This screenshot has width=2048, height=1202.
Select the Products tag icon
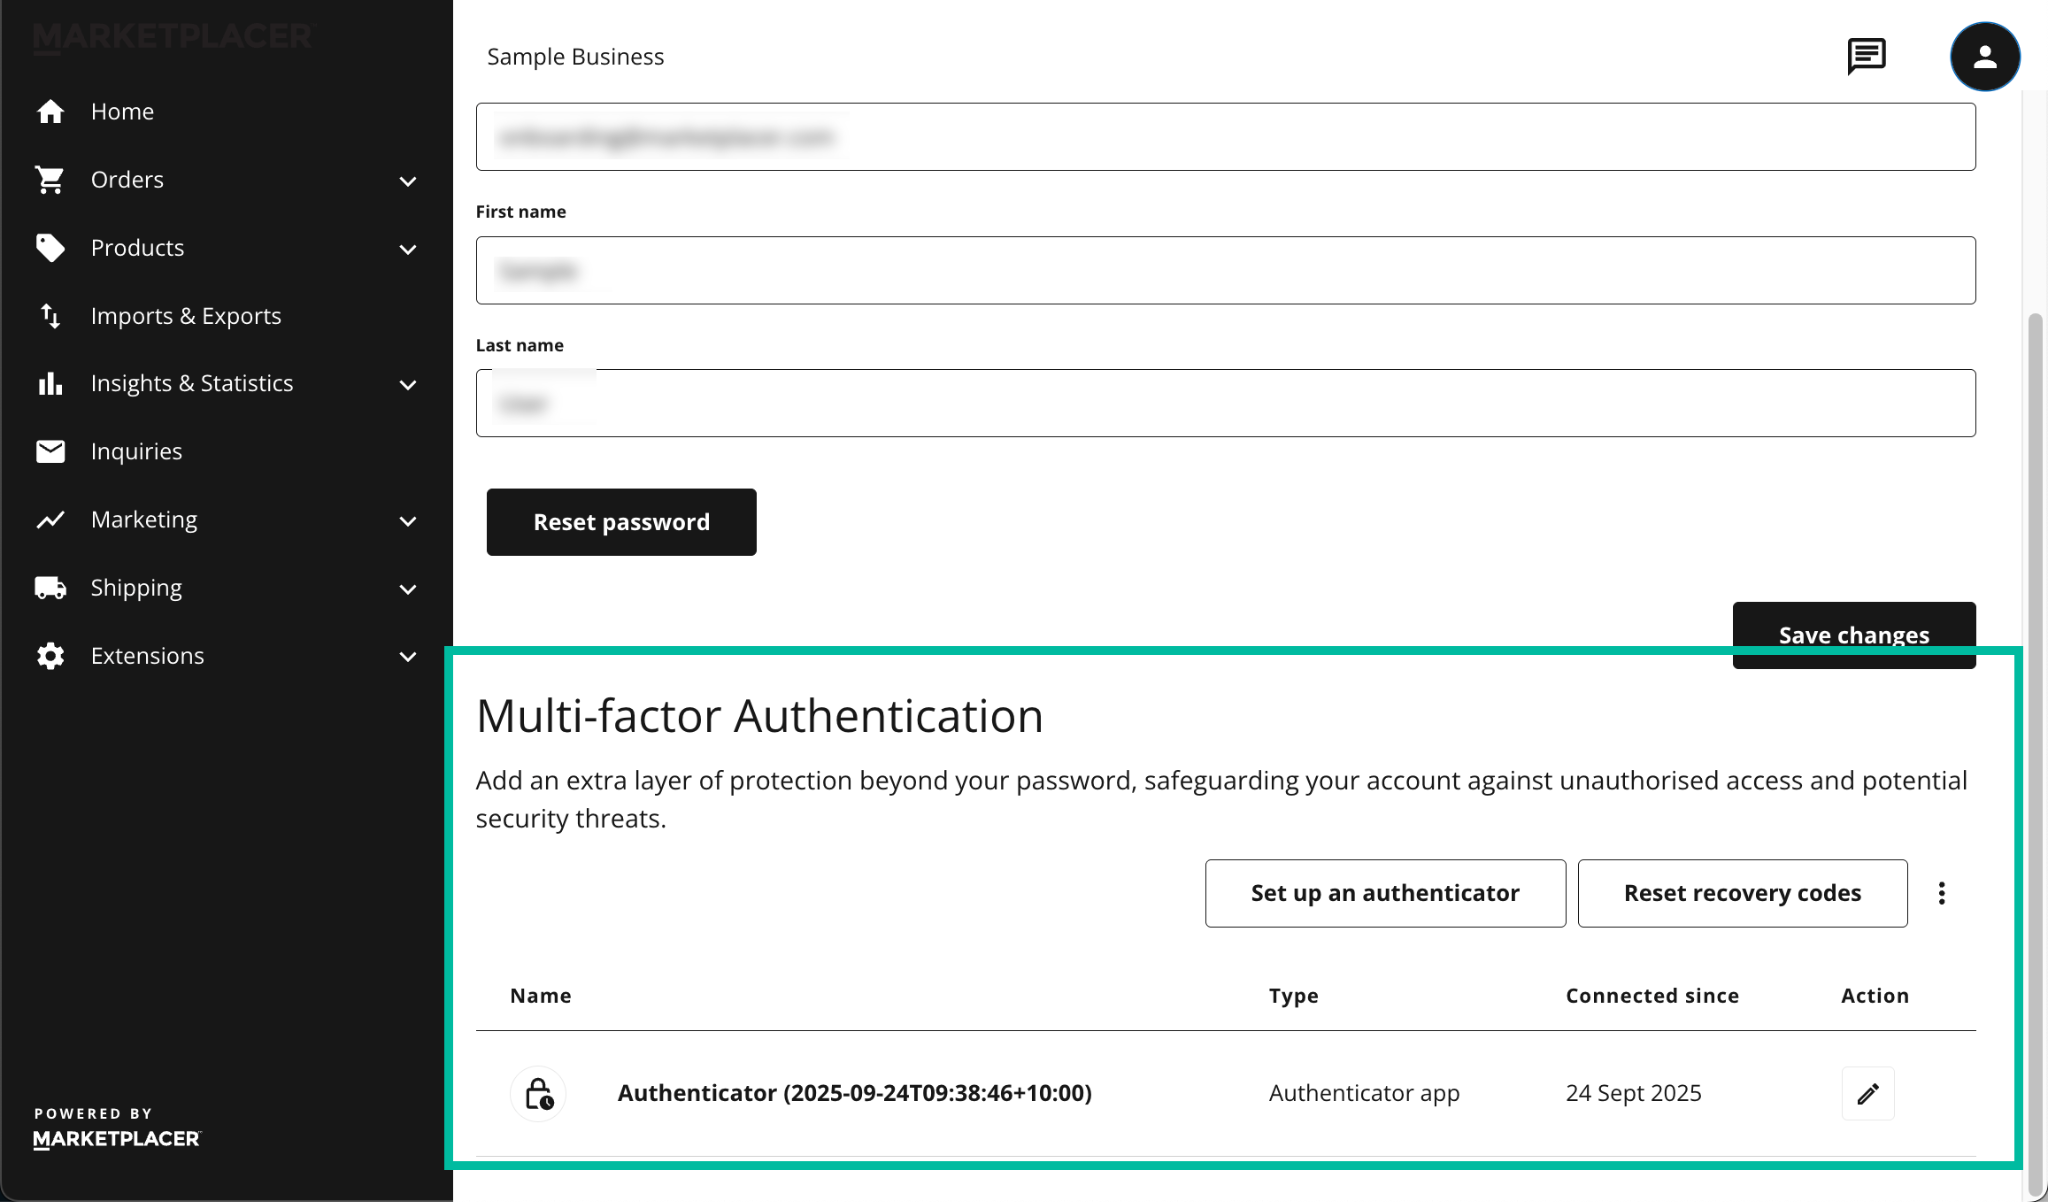[x=50, y=248]
